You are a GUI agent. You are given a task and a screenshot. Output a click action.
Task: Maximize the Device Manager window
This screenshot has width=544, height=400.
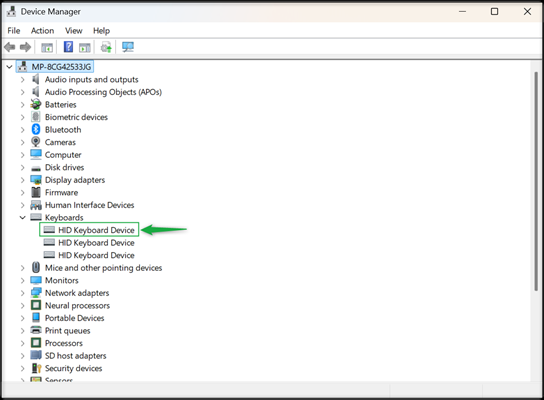pos(494,11)
